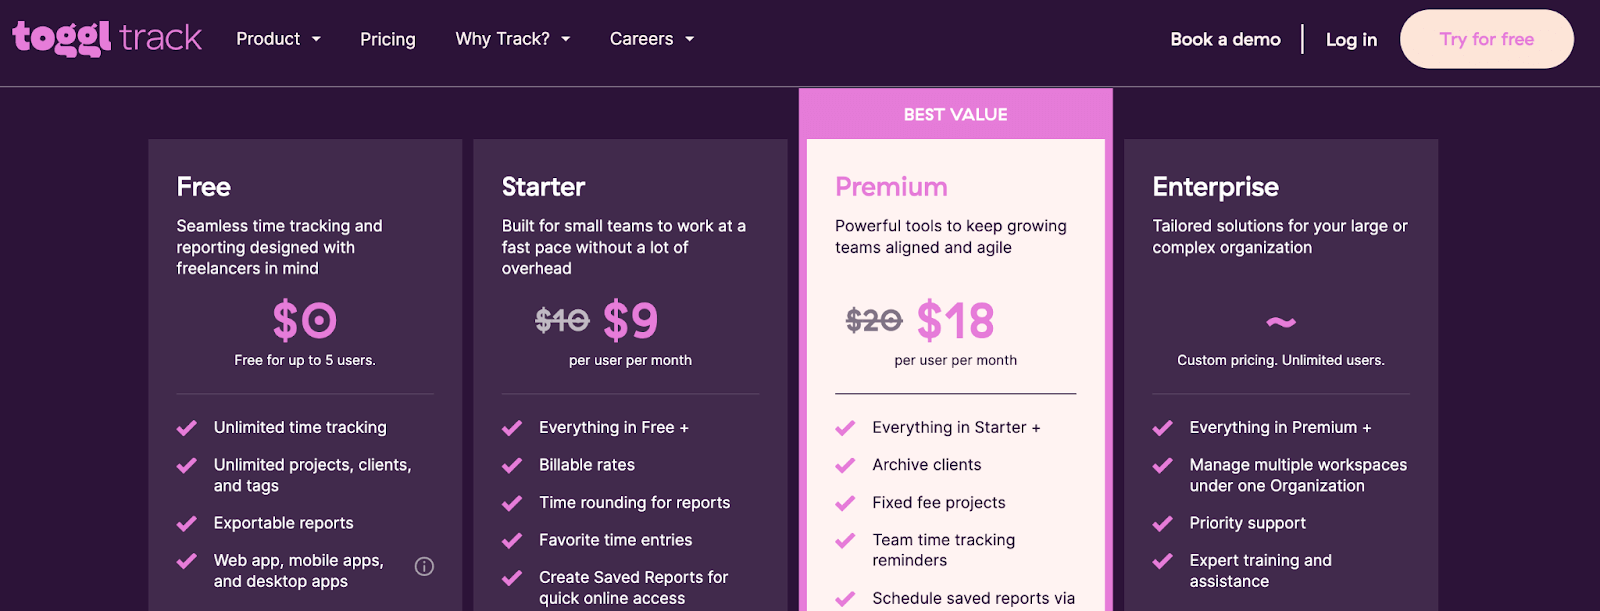
Task: Click checkmark icon beside Priority support
Action: point(1162,523)
